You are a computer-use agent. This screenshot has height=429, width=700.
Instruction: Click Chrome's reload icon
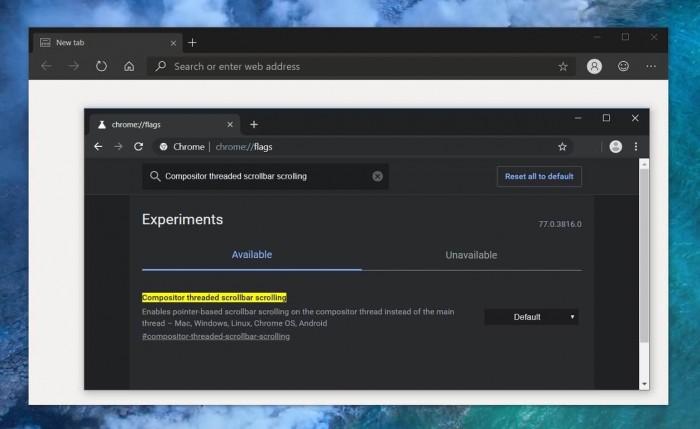tap(138, 146)
